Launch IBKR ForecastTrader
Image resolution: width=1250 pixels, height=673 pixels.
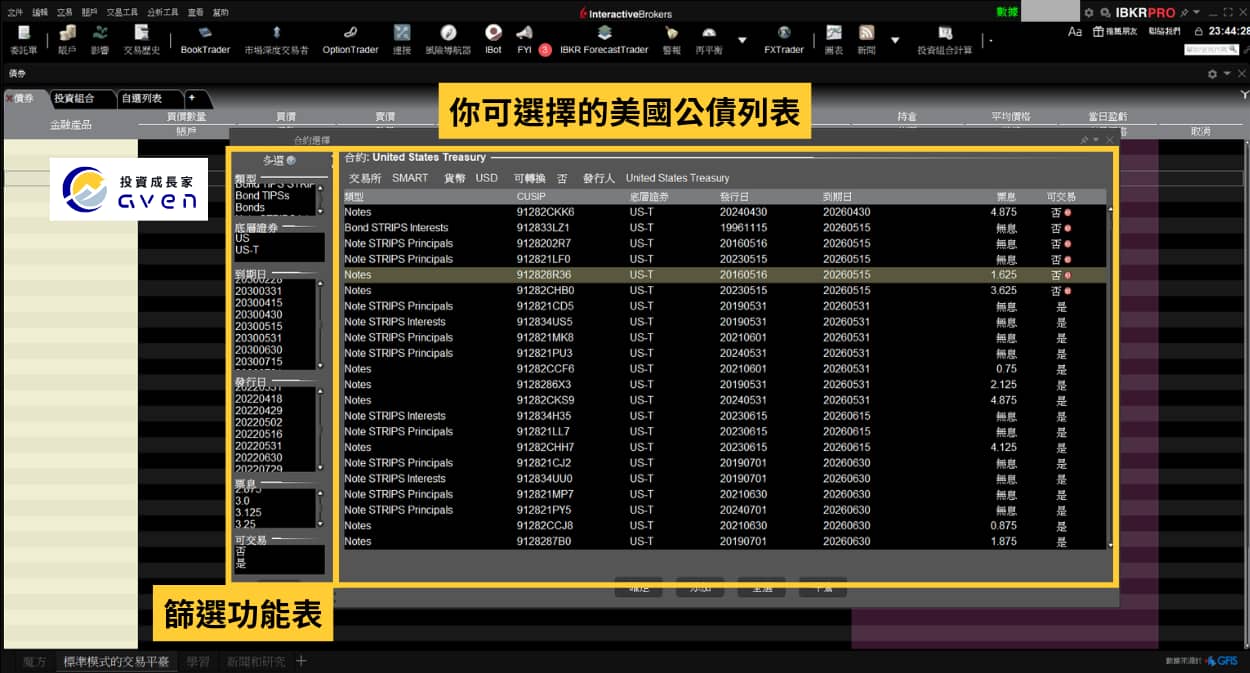[x=604, y=39]
